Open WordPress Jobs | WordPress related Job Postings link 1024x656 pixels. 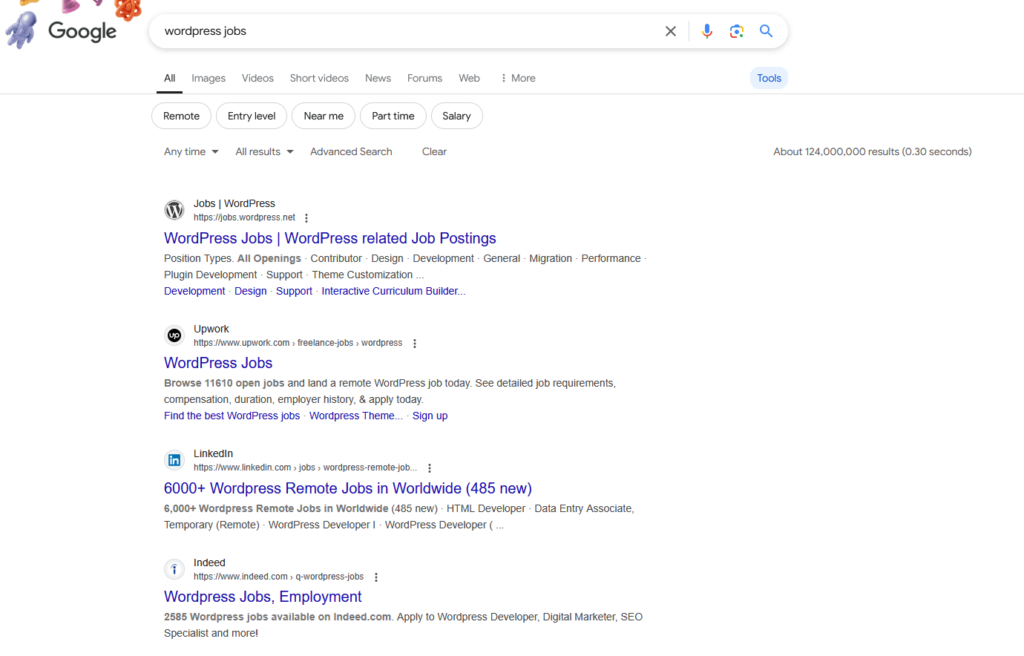(330, 238)
